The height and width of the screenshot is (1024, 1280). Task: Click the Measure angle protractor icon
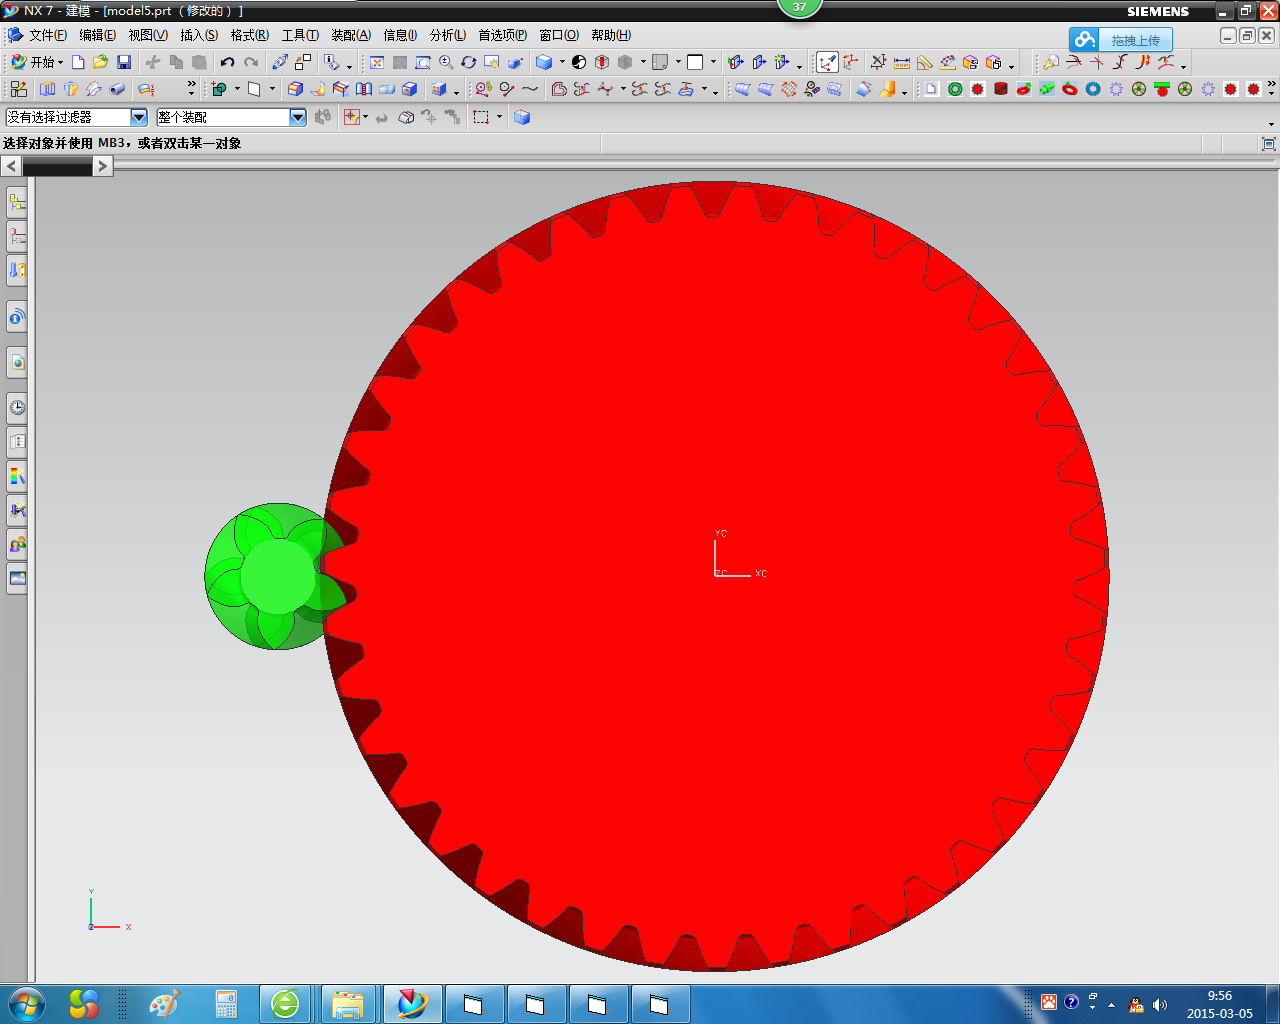coord(925,62)
